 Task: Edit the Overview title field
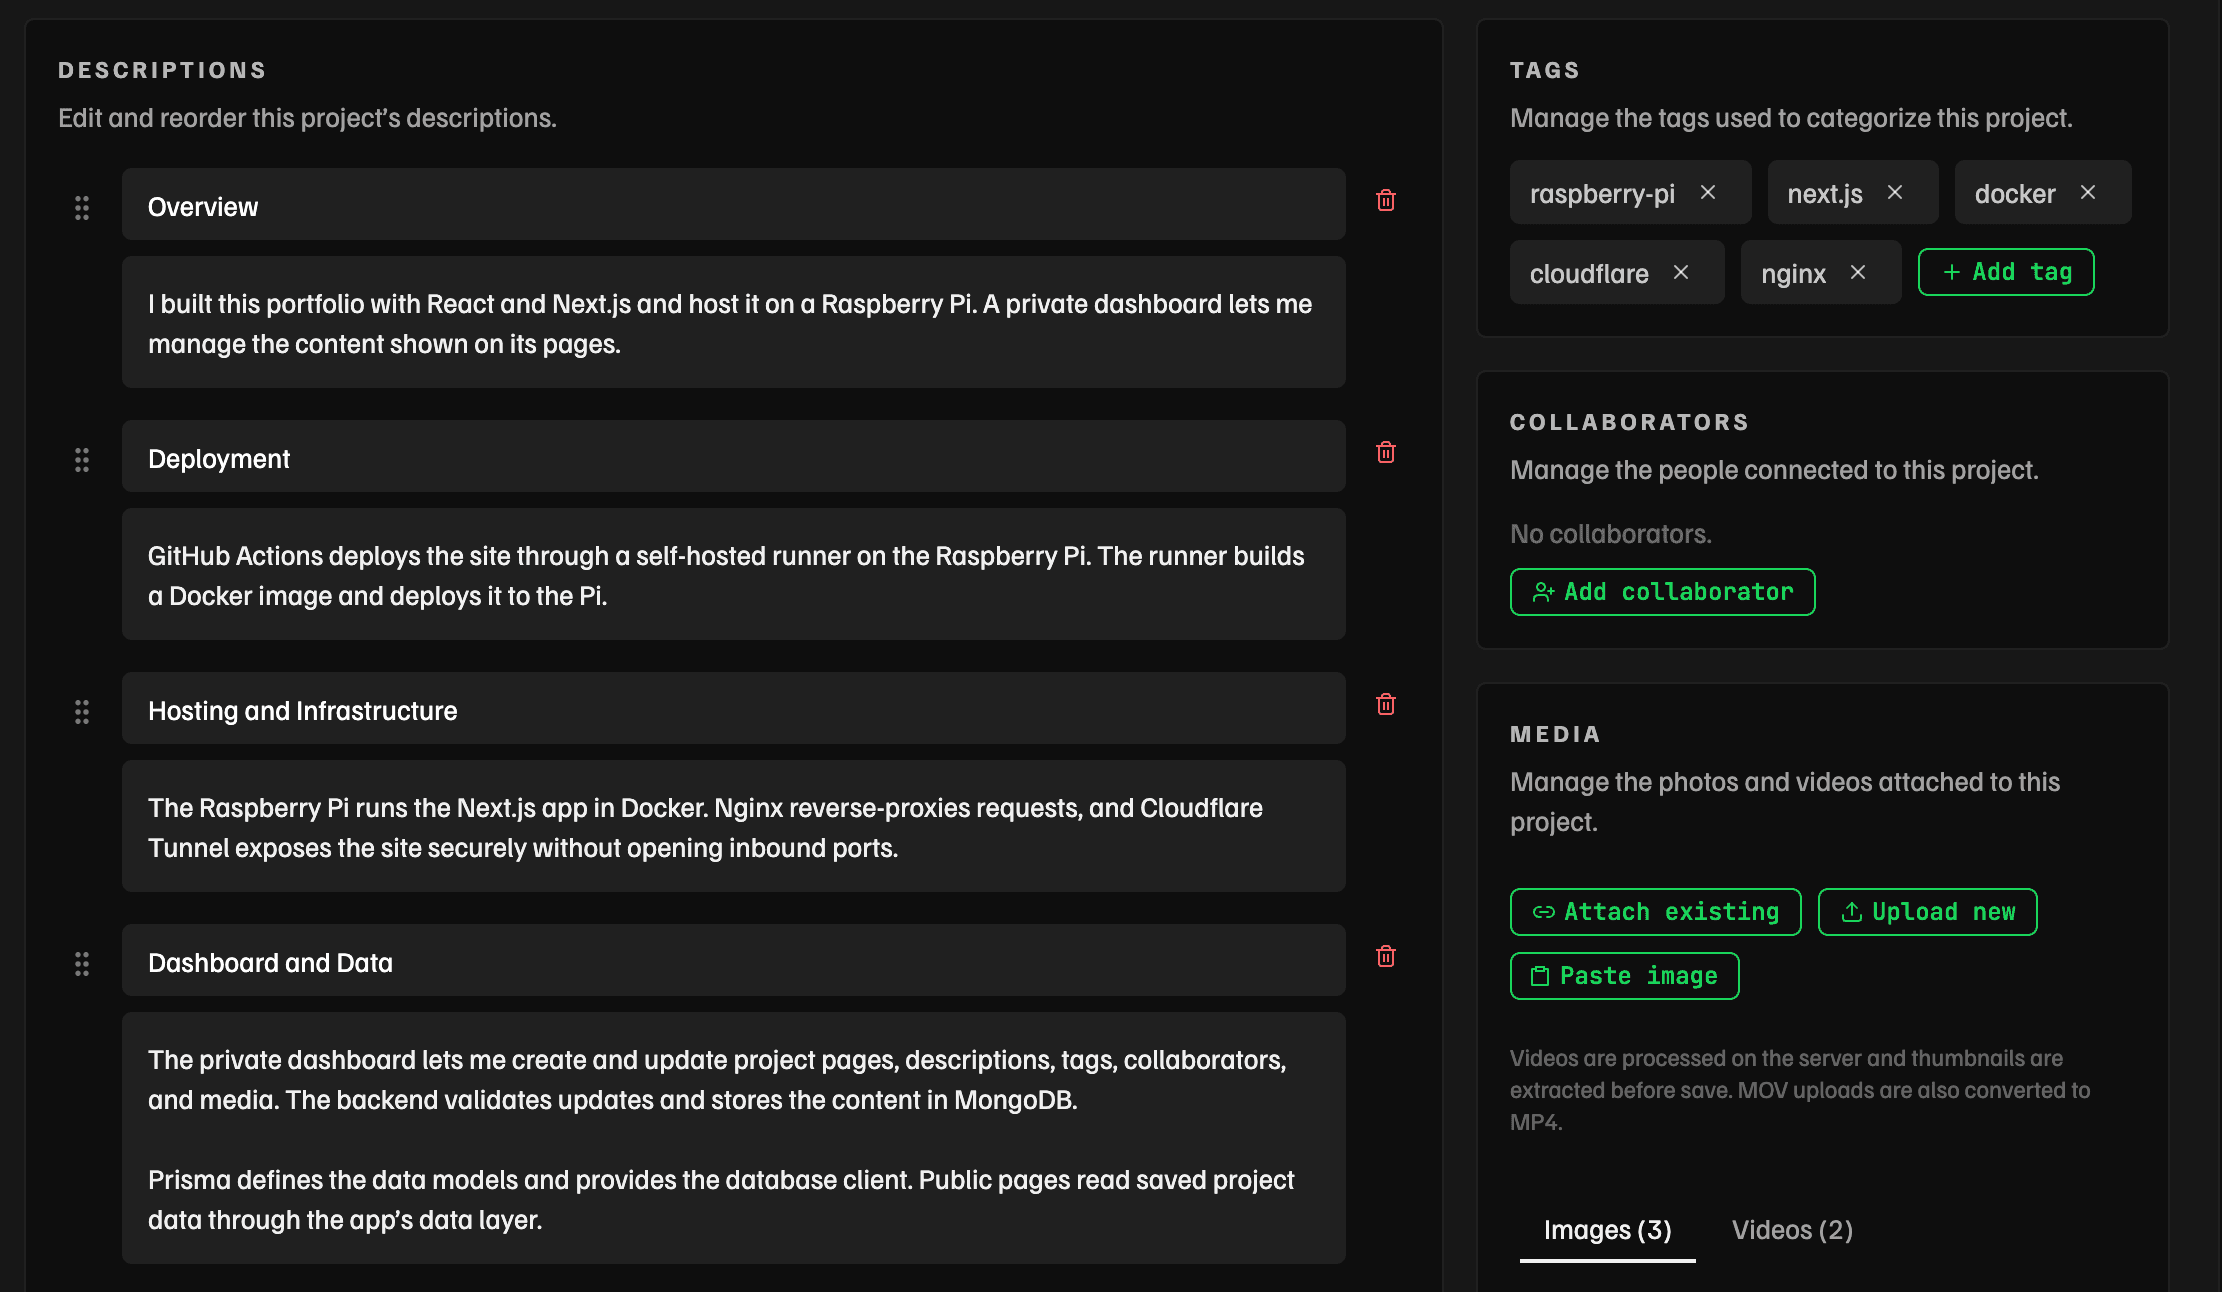(x=733, y=204)
